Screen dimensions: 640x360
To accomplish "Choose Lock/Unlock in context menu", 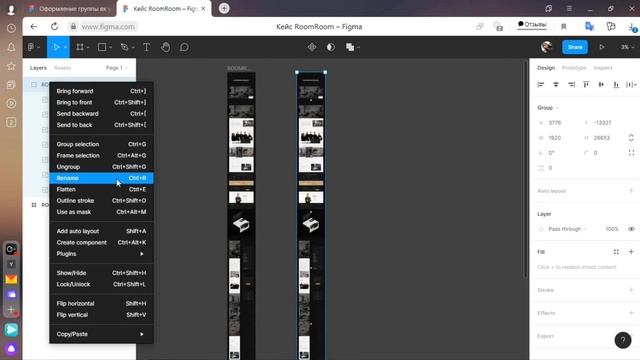I will pos(101,284).
